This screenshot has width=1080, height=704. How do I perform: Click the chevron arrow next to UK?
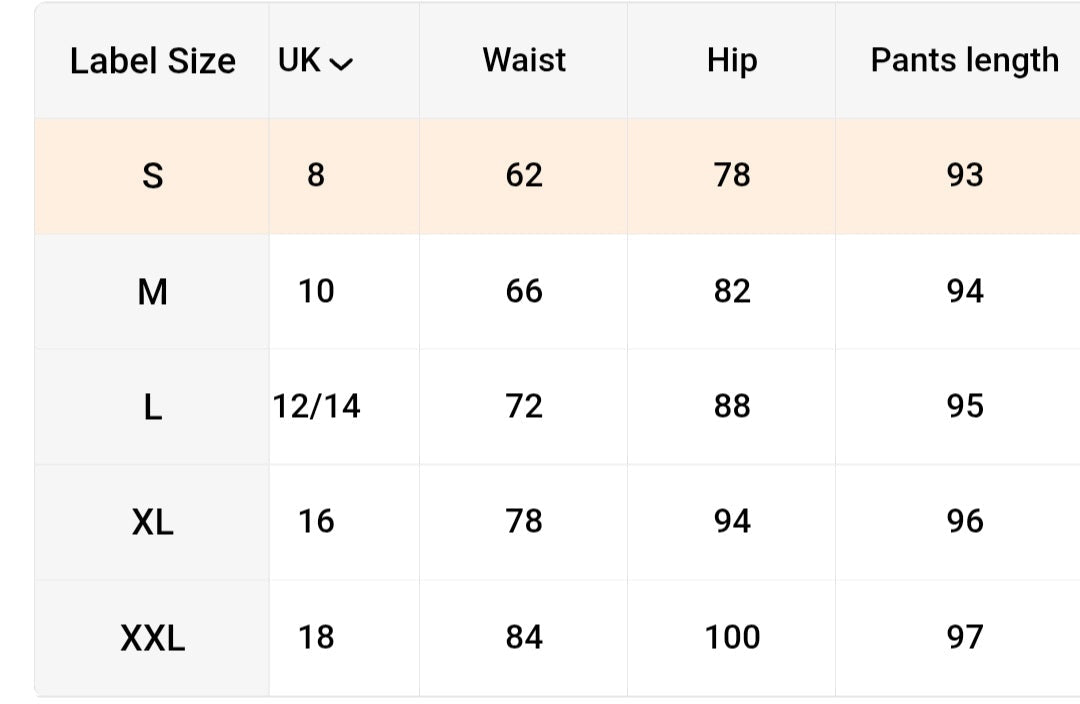[341, 64]
